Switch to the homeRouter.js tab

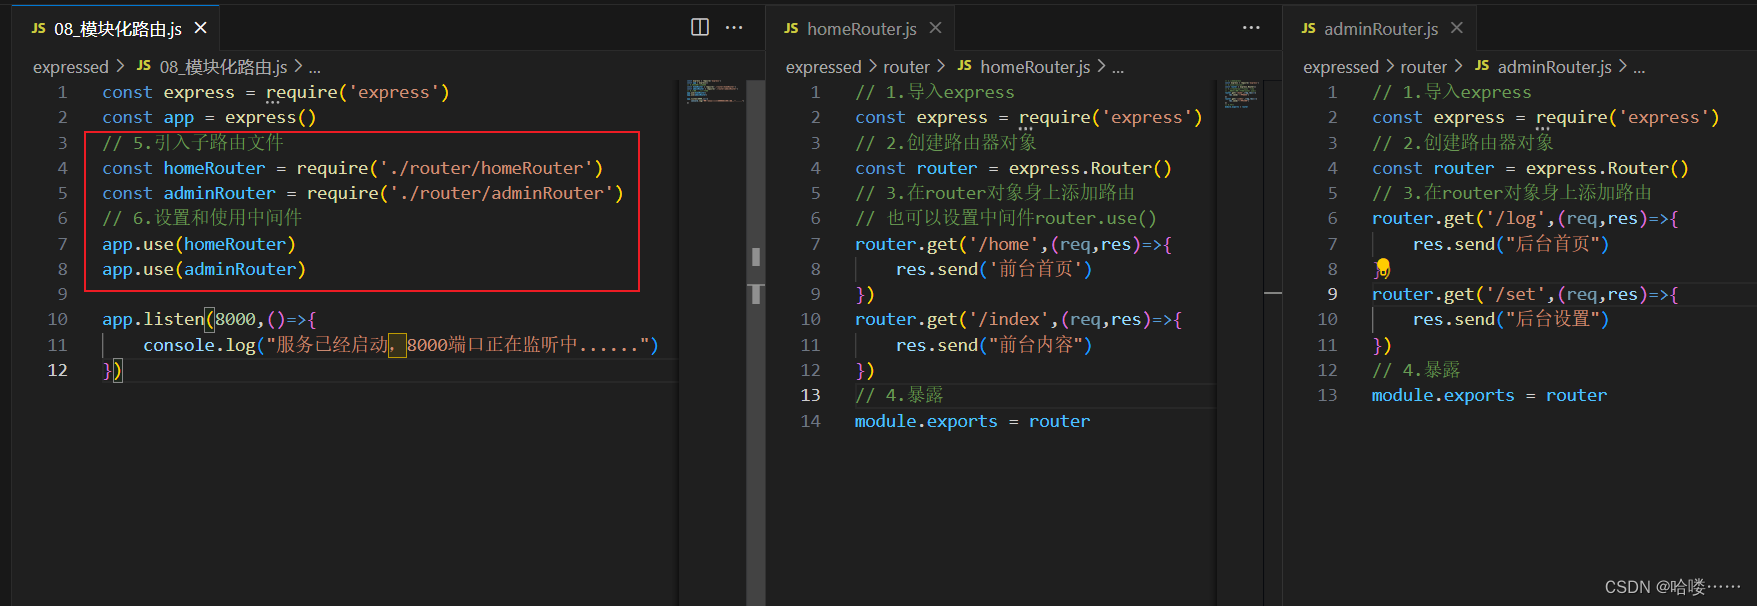tap(861, 29)
